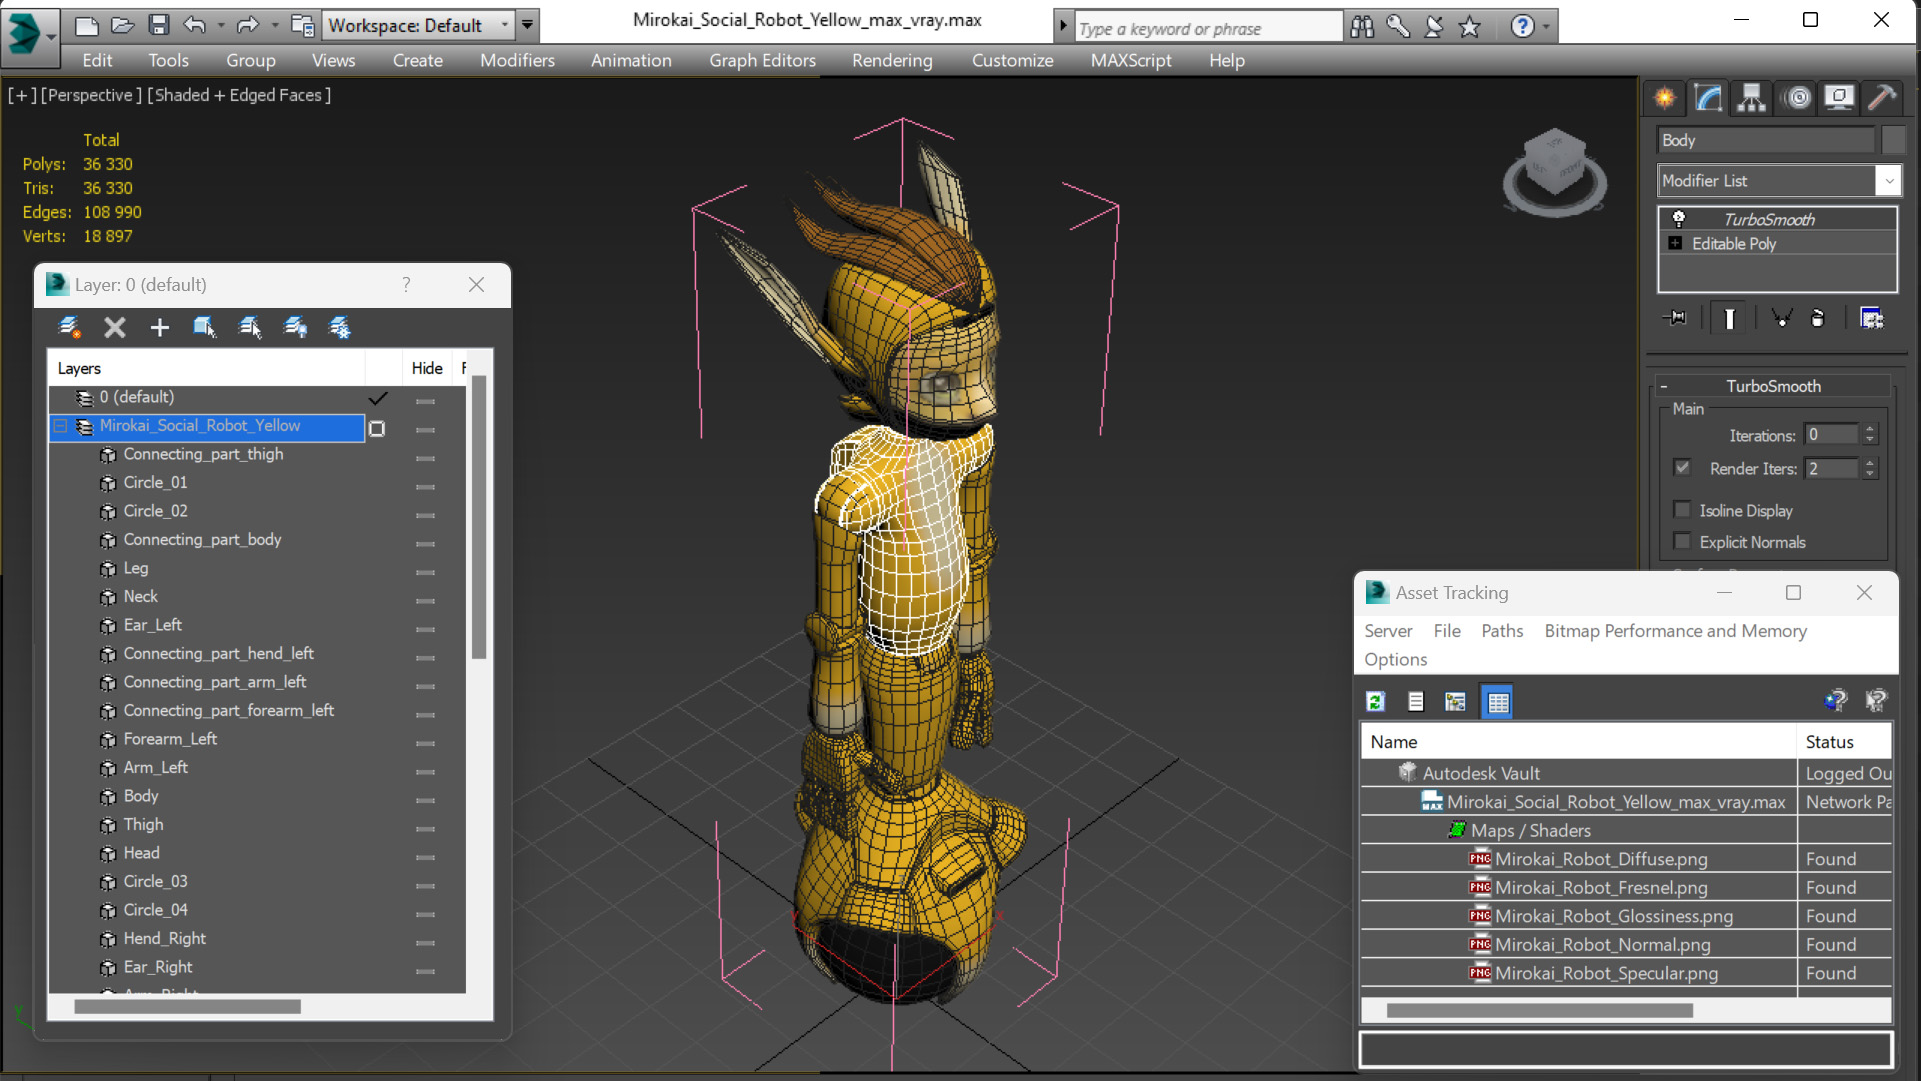Open Bitmap Performance and Memory menu
Screen dimensions: 1921x1081
click(1675, 631)
